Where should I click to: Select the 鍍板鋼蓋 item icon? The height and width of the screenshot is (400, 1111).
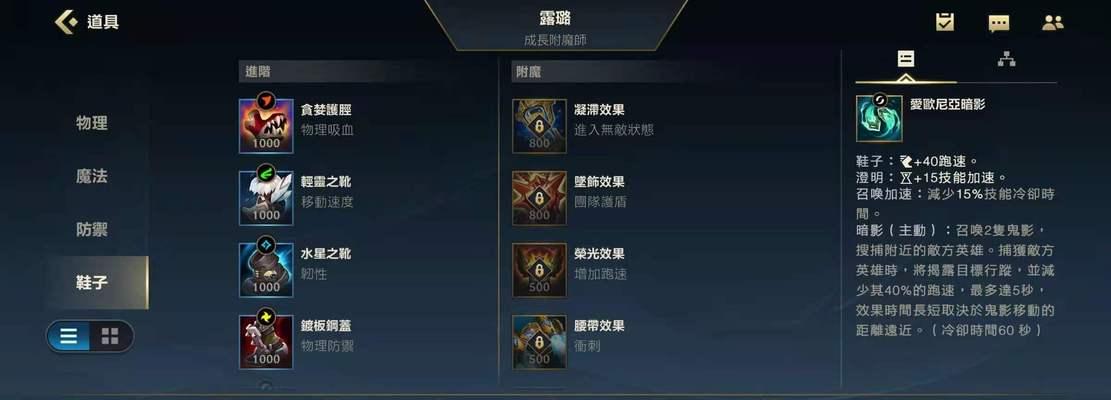(x=266, y=342)
